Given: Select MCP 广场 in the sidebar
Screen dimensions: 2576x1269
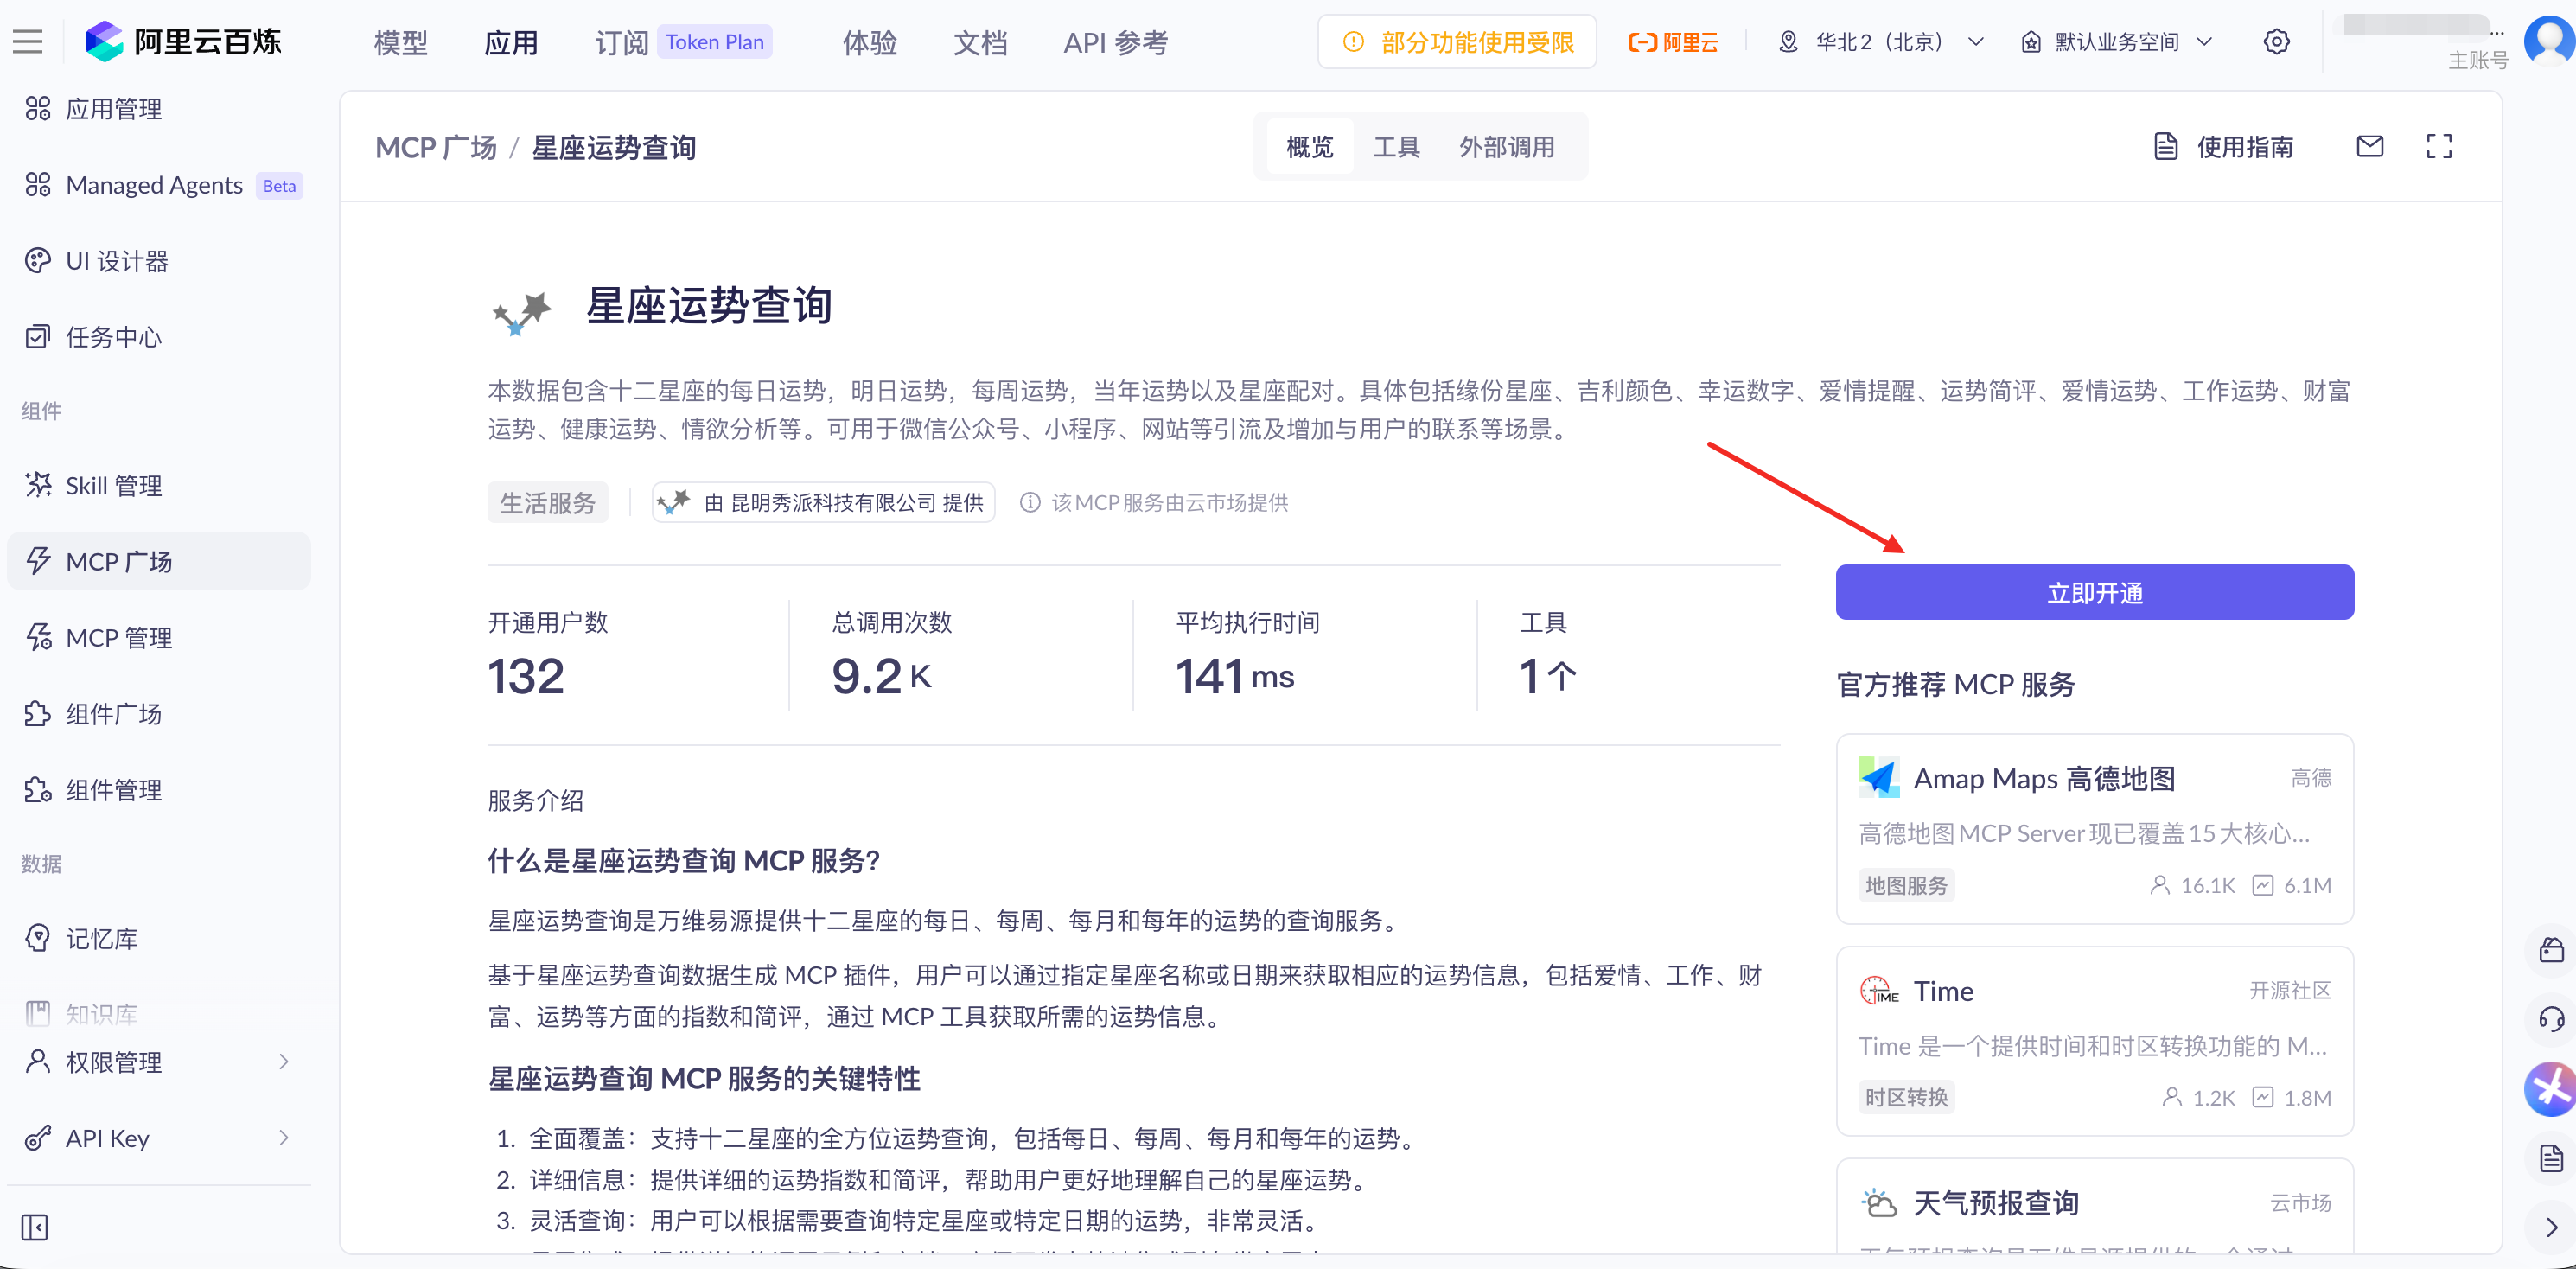Looking at the screenshot, I should [x=159, y=561].
